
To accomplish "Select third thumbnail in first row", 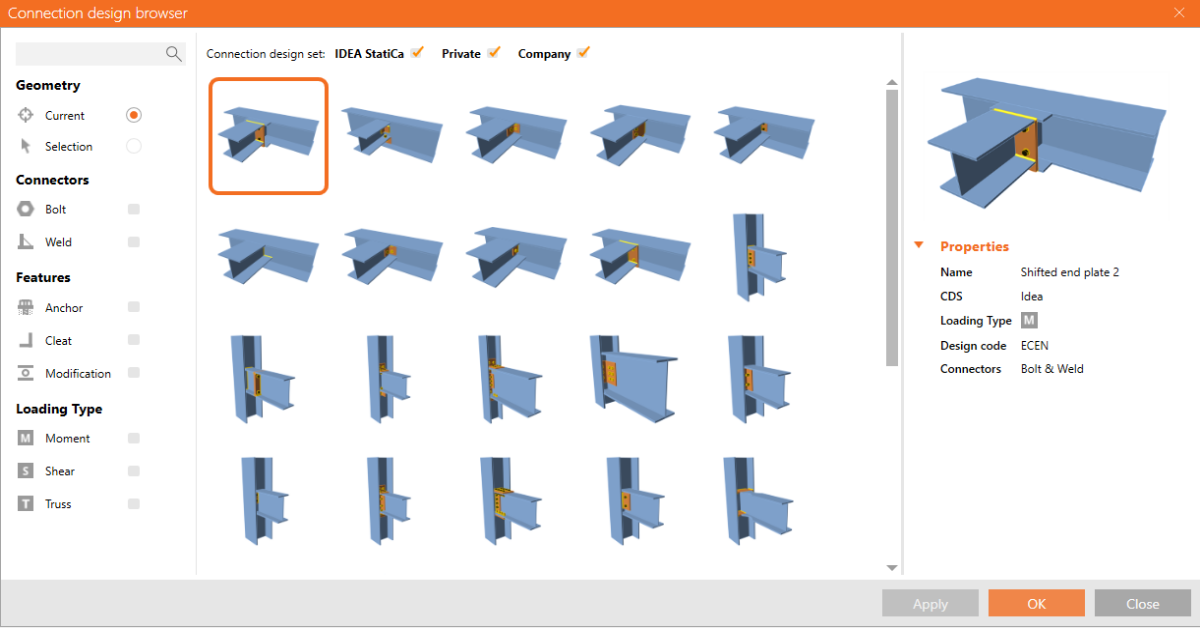I will tap(516, 135).
